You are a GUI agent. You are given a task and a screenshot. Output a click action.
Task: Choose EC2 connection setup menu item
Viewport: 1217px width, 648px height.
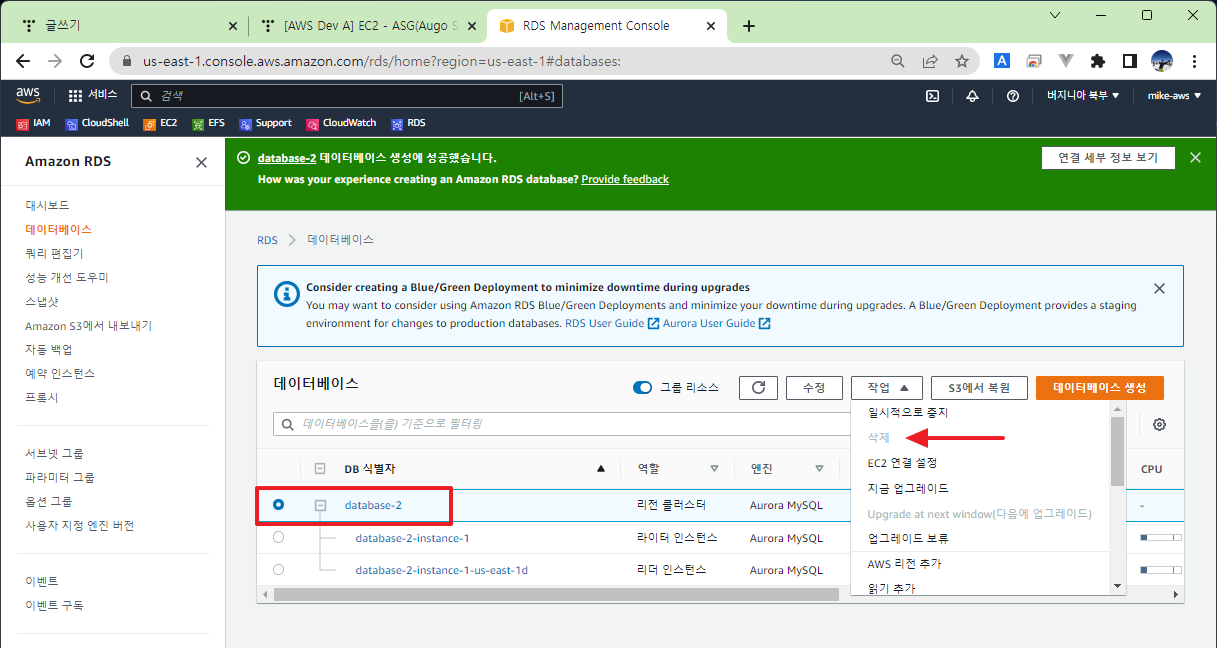coord(902,463)
